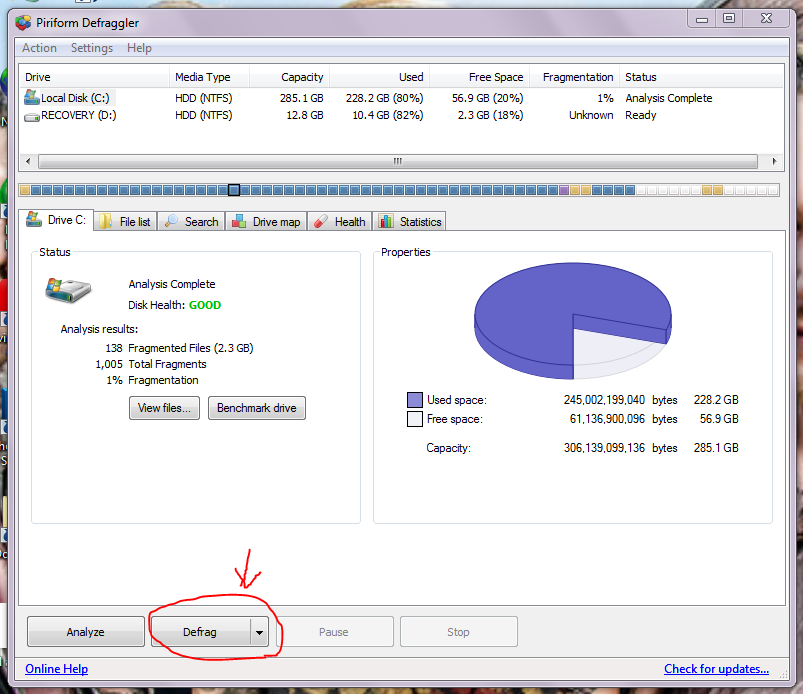This screenshot has width=803, height=694.
Task: Click the '2.3 GB (18%)' free space cell
Action: tap(491, 116)
